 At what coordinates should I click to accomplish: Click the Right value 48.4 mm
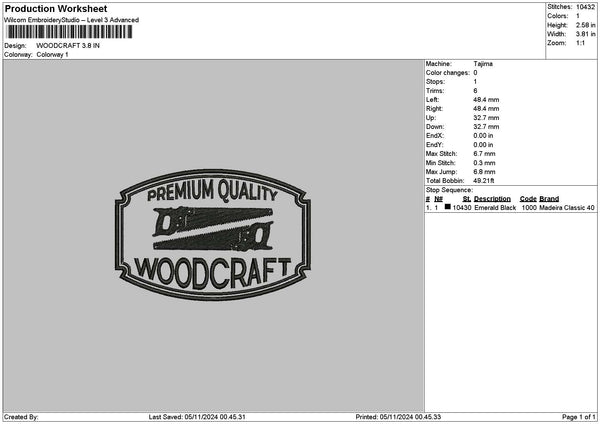click(486, 109)
